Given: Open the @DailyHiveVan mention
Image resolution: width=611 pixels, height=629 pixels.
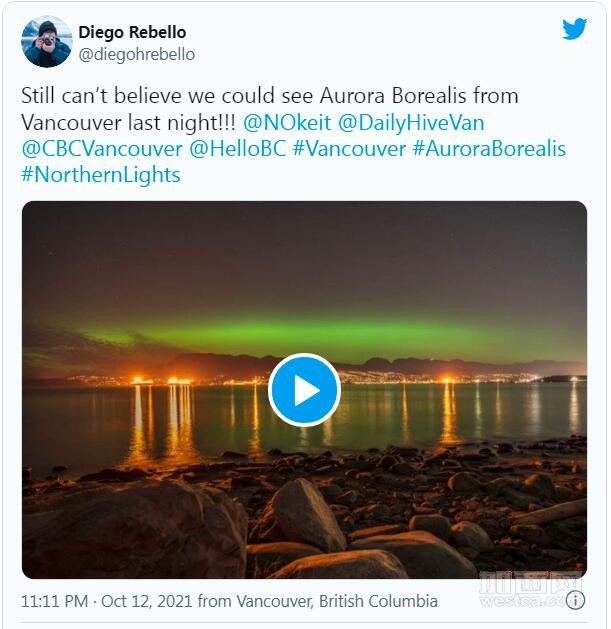Looking at the screenshot, I should (411, 122).
